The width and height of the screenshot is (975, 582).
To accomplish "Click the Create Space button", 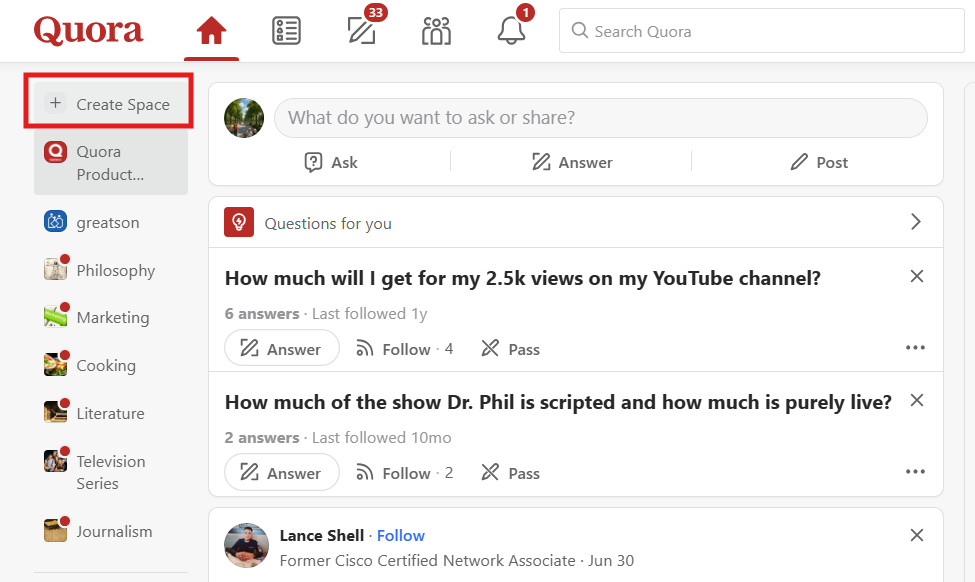I will click(x=109, y=104).
